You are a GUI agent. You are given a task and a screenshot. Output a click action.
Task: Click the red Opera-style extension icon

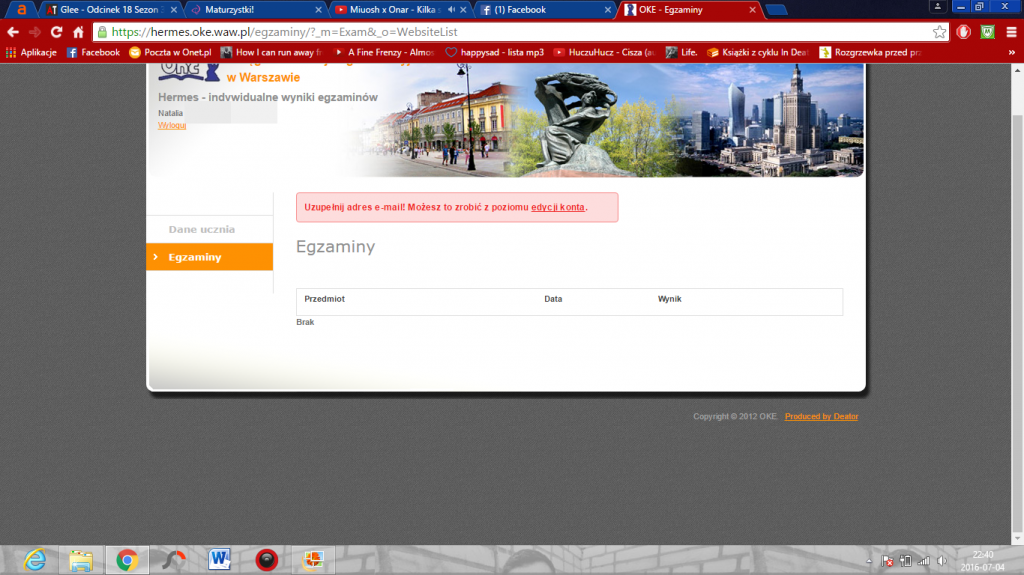pyautogui.click(x=964, y=32)
